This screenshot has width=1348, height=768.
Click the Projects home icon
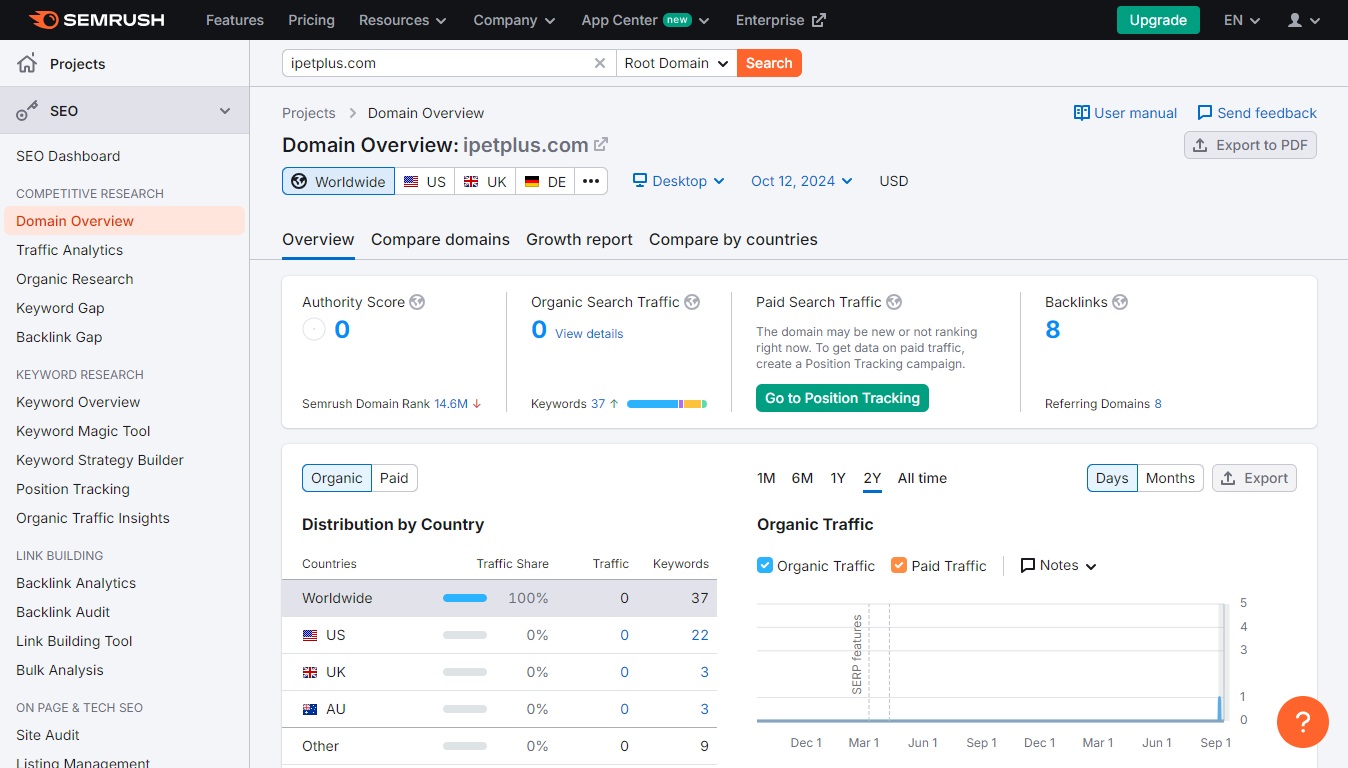pos(27,64)
